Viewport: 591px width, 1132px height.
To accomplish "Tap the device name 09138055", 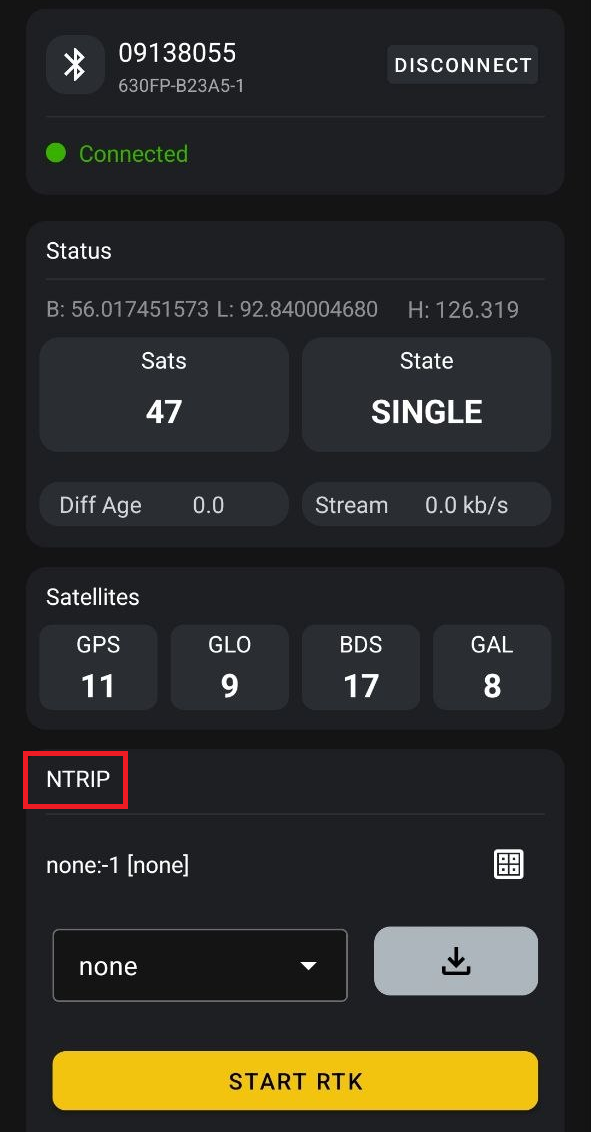I will (178, 53).
